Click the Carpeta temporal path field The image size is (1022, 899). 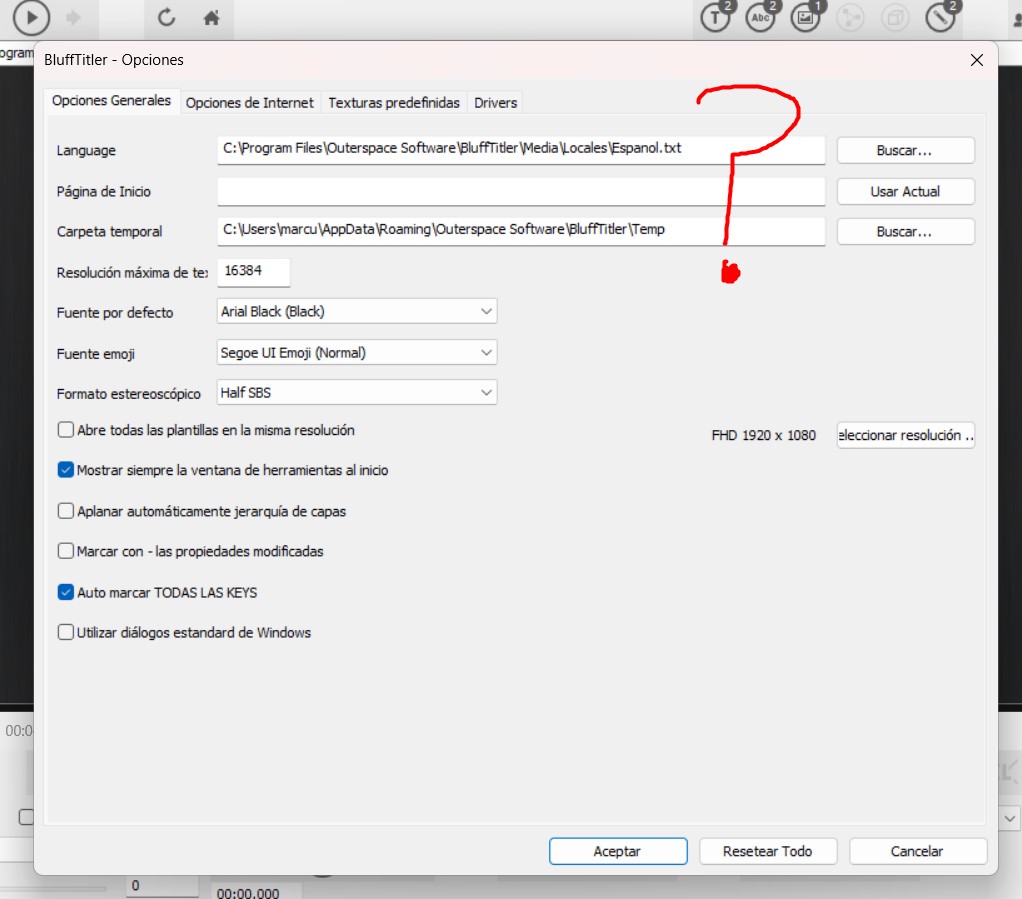coord(521,231)
